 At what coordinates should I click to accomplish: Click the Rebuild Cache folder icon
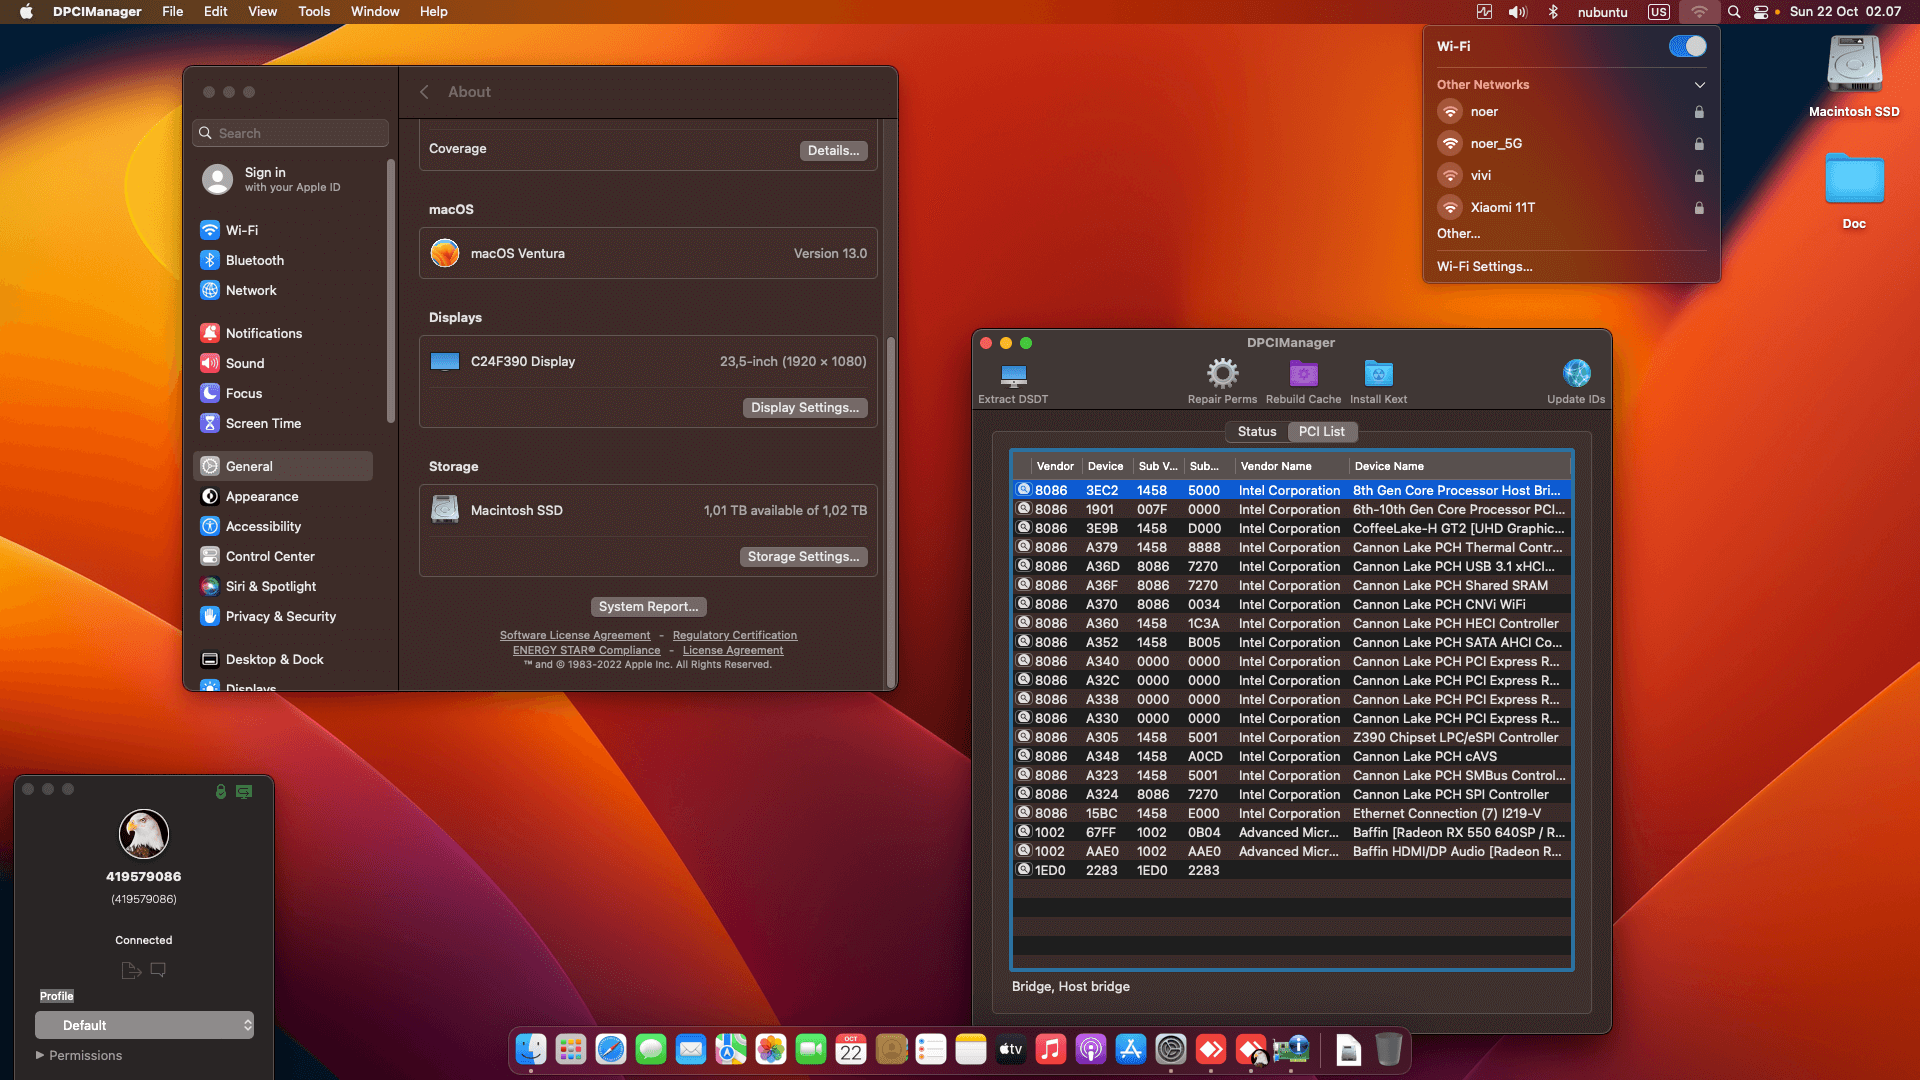point(1303,373)
